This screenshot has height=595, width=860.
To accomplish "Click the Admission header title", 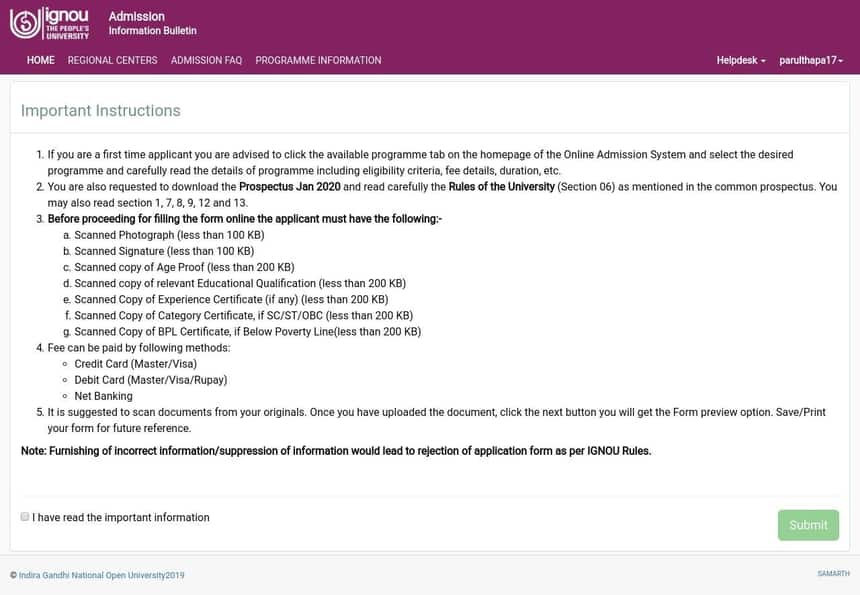I will [x=136, y=17].
